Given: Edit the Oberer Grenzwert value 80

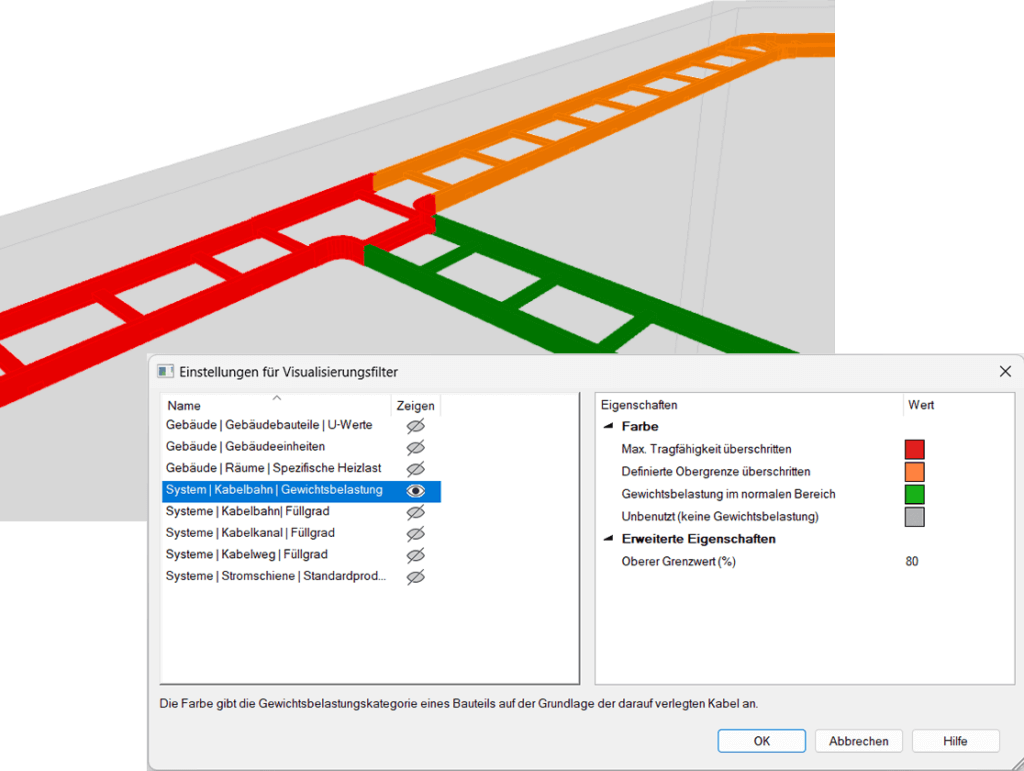Looking at the screenshot, I should point(912,562).
